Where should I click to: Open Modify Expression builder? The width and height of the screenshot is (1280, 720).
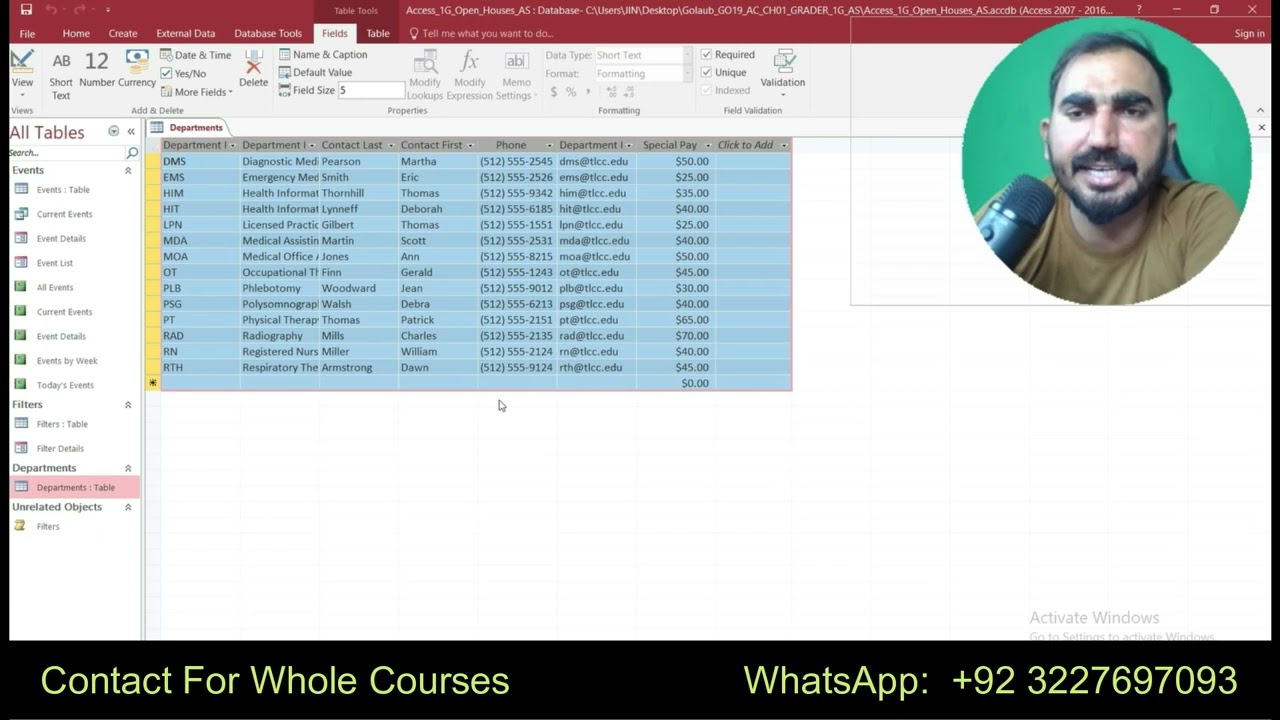click(x=469, y=75)
